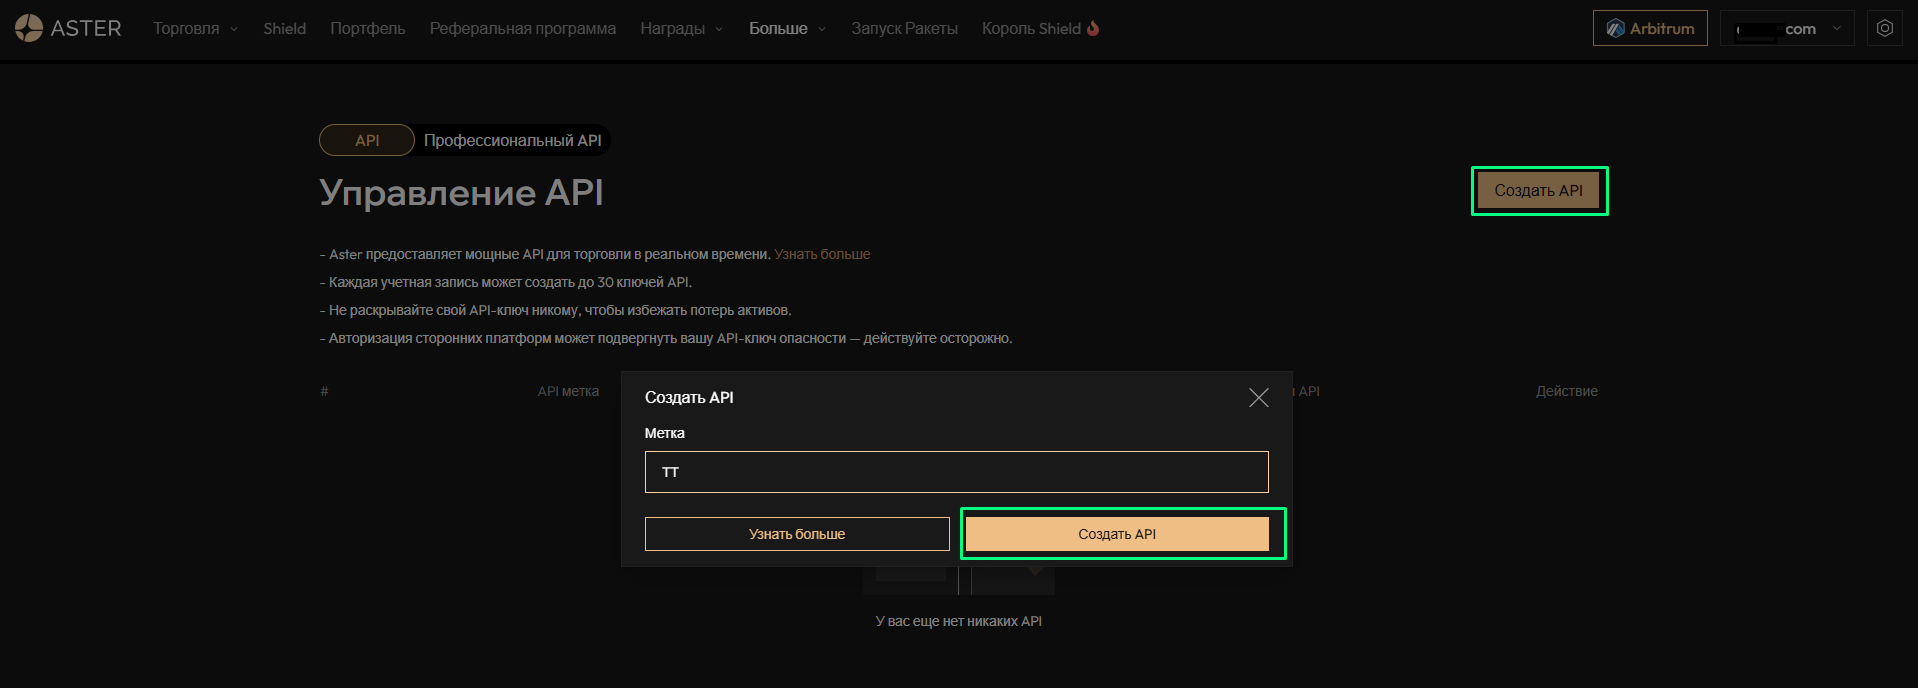Click the Arbitrum network button
The image size is (1918, 688).
coord(1649,28)
